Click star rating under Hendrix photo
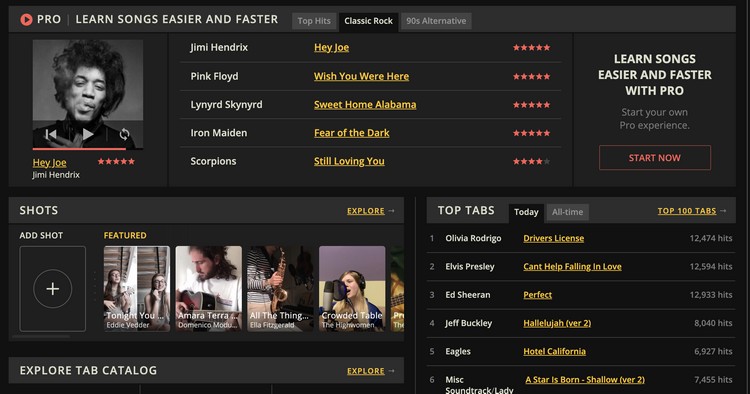Viewport: 750px width, 394px height. 116,162
